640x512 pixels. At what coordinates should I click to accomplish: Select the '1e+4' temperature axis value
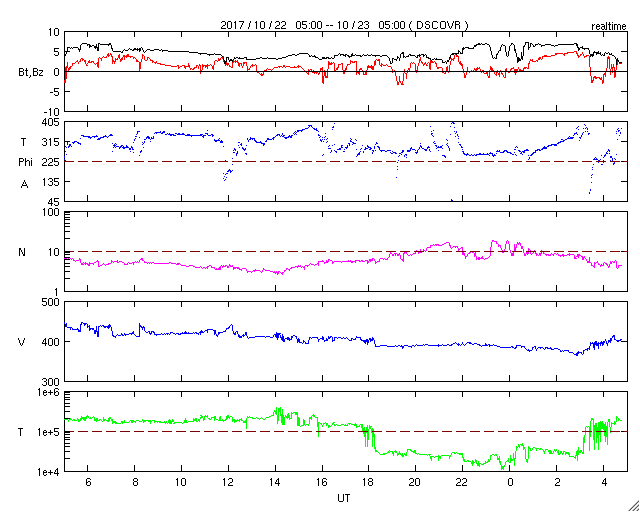tap(49, 472)
